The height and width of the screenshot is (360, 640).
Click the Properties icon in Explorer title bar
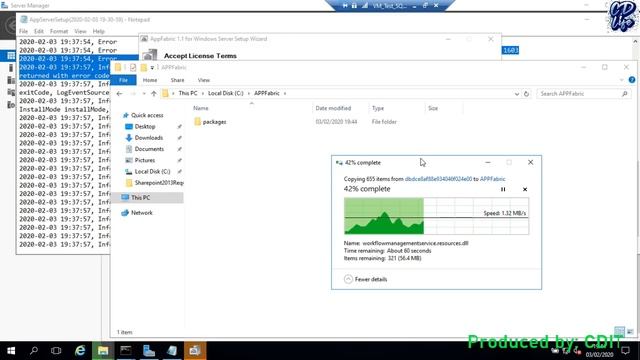point(133,67)
